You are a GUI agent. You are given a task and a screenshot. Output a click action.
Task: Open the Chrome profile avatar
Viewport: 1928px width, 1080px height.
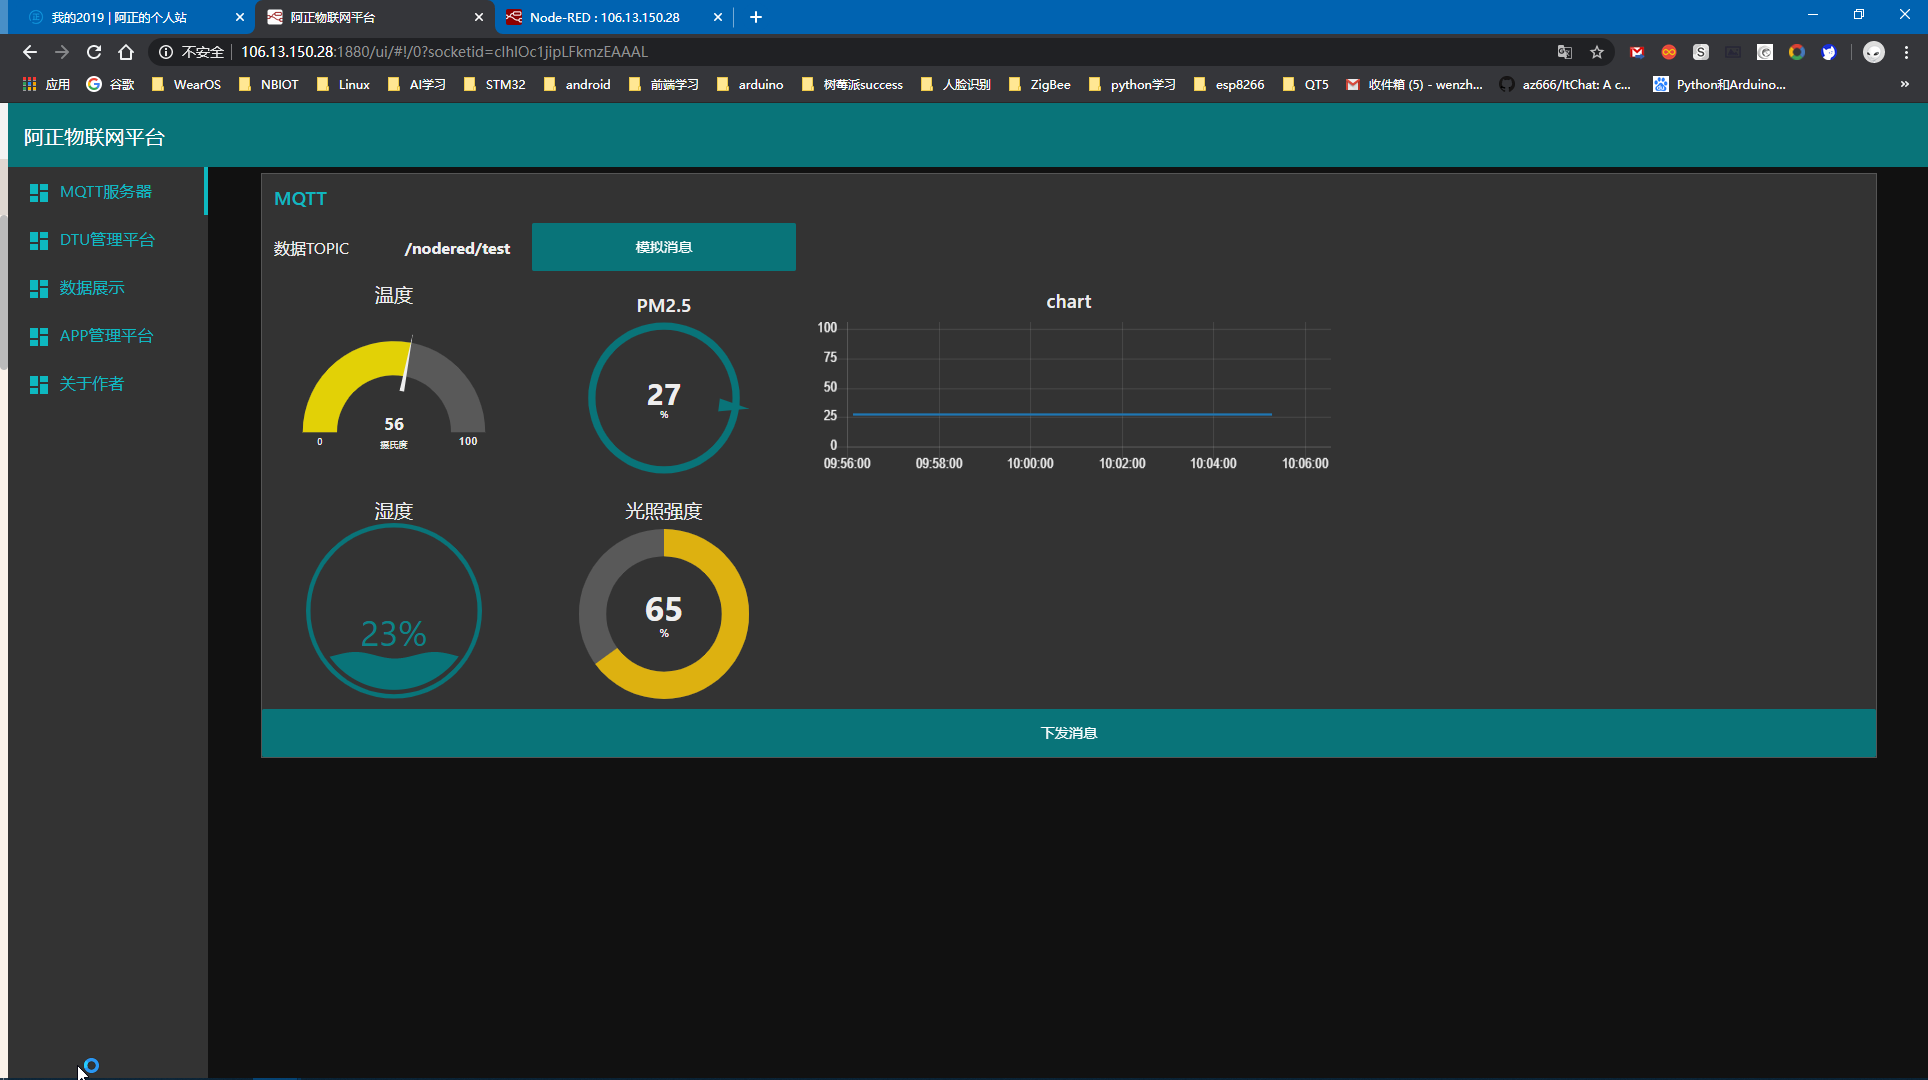(1874, 52)
